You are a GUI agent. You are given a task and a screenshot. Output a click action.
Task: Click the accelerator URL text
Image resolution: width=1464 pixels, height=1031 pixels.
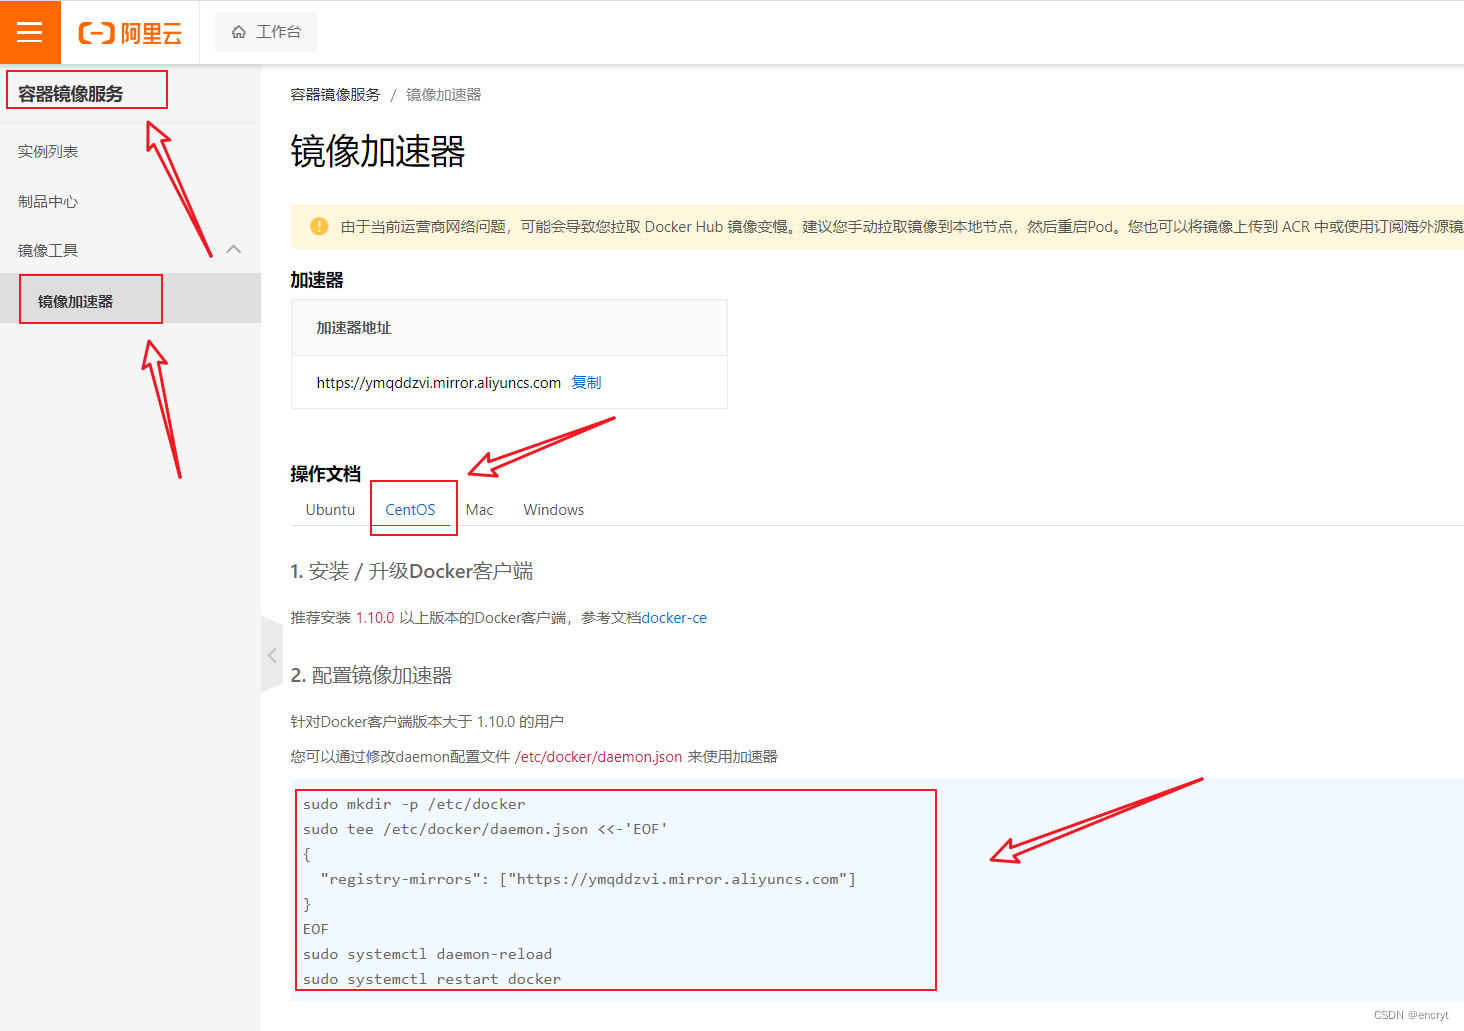coord(439,382)
